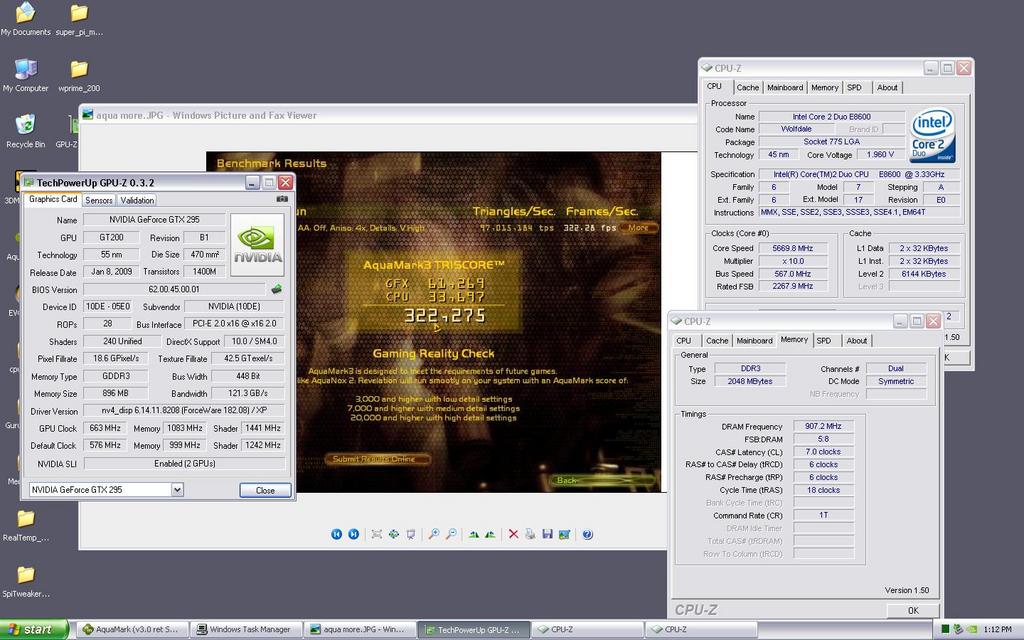Viewport: 1024px width, 640px height.
Task: Click the BIOS Version field in GPU-Z
Action: point(174,289)
